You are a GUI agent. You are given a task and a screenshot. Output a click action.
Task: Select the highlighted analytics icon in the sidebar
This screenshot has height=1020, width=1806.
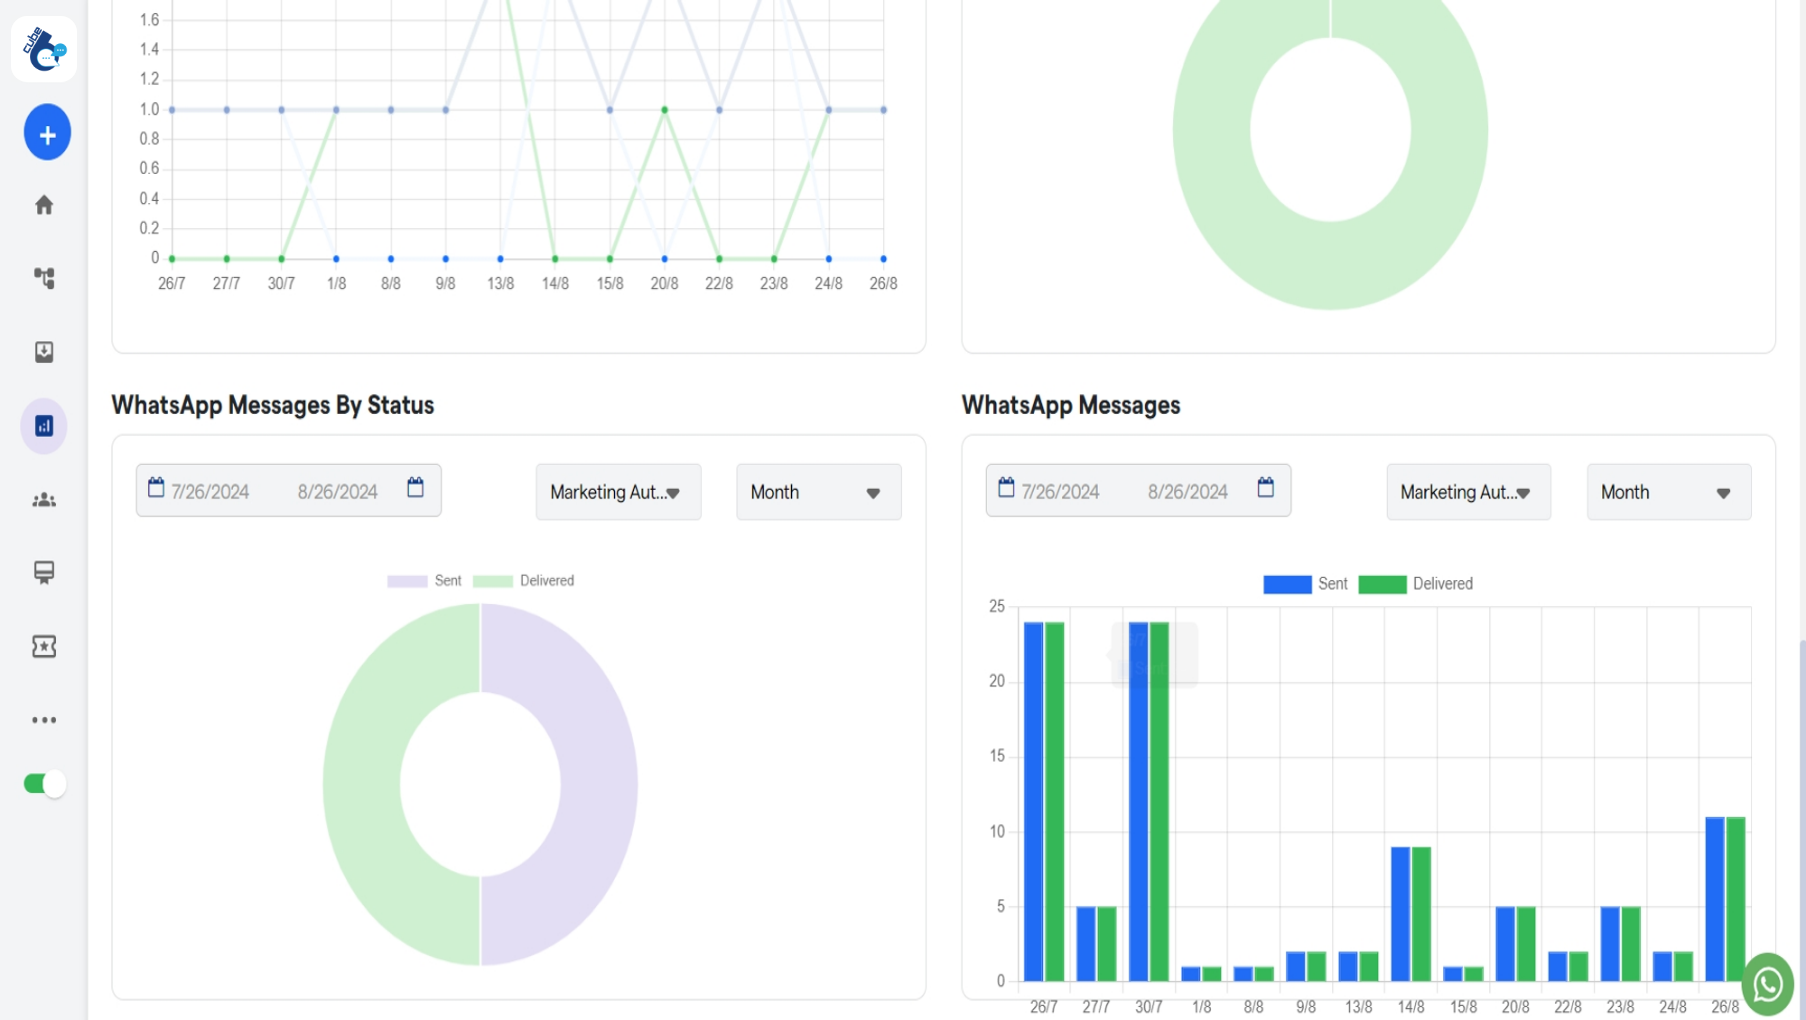(44, 425)
